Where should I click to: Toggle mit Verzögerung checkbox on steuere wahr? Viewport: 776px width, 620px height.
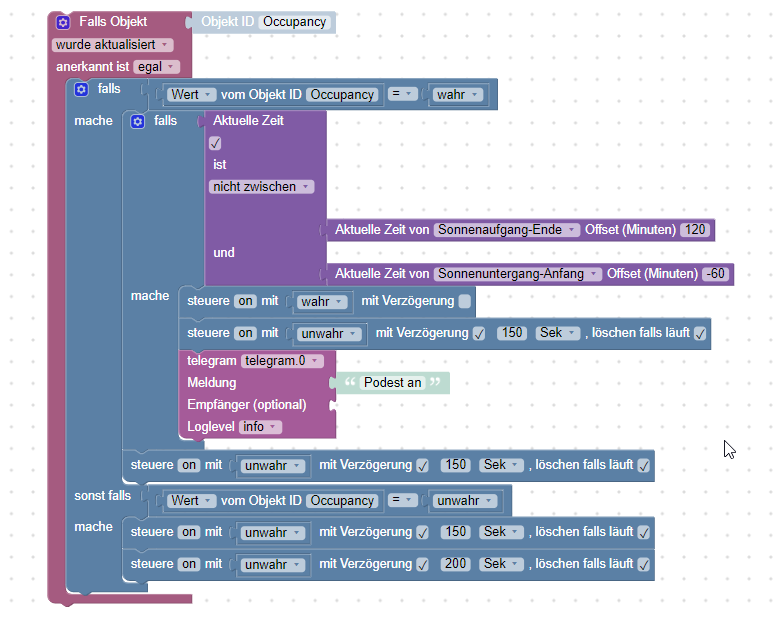[x=465, y=301]
